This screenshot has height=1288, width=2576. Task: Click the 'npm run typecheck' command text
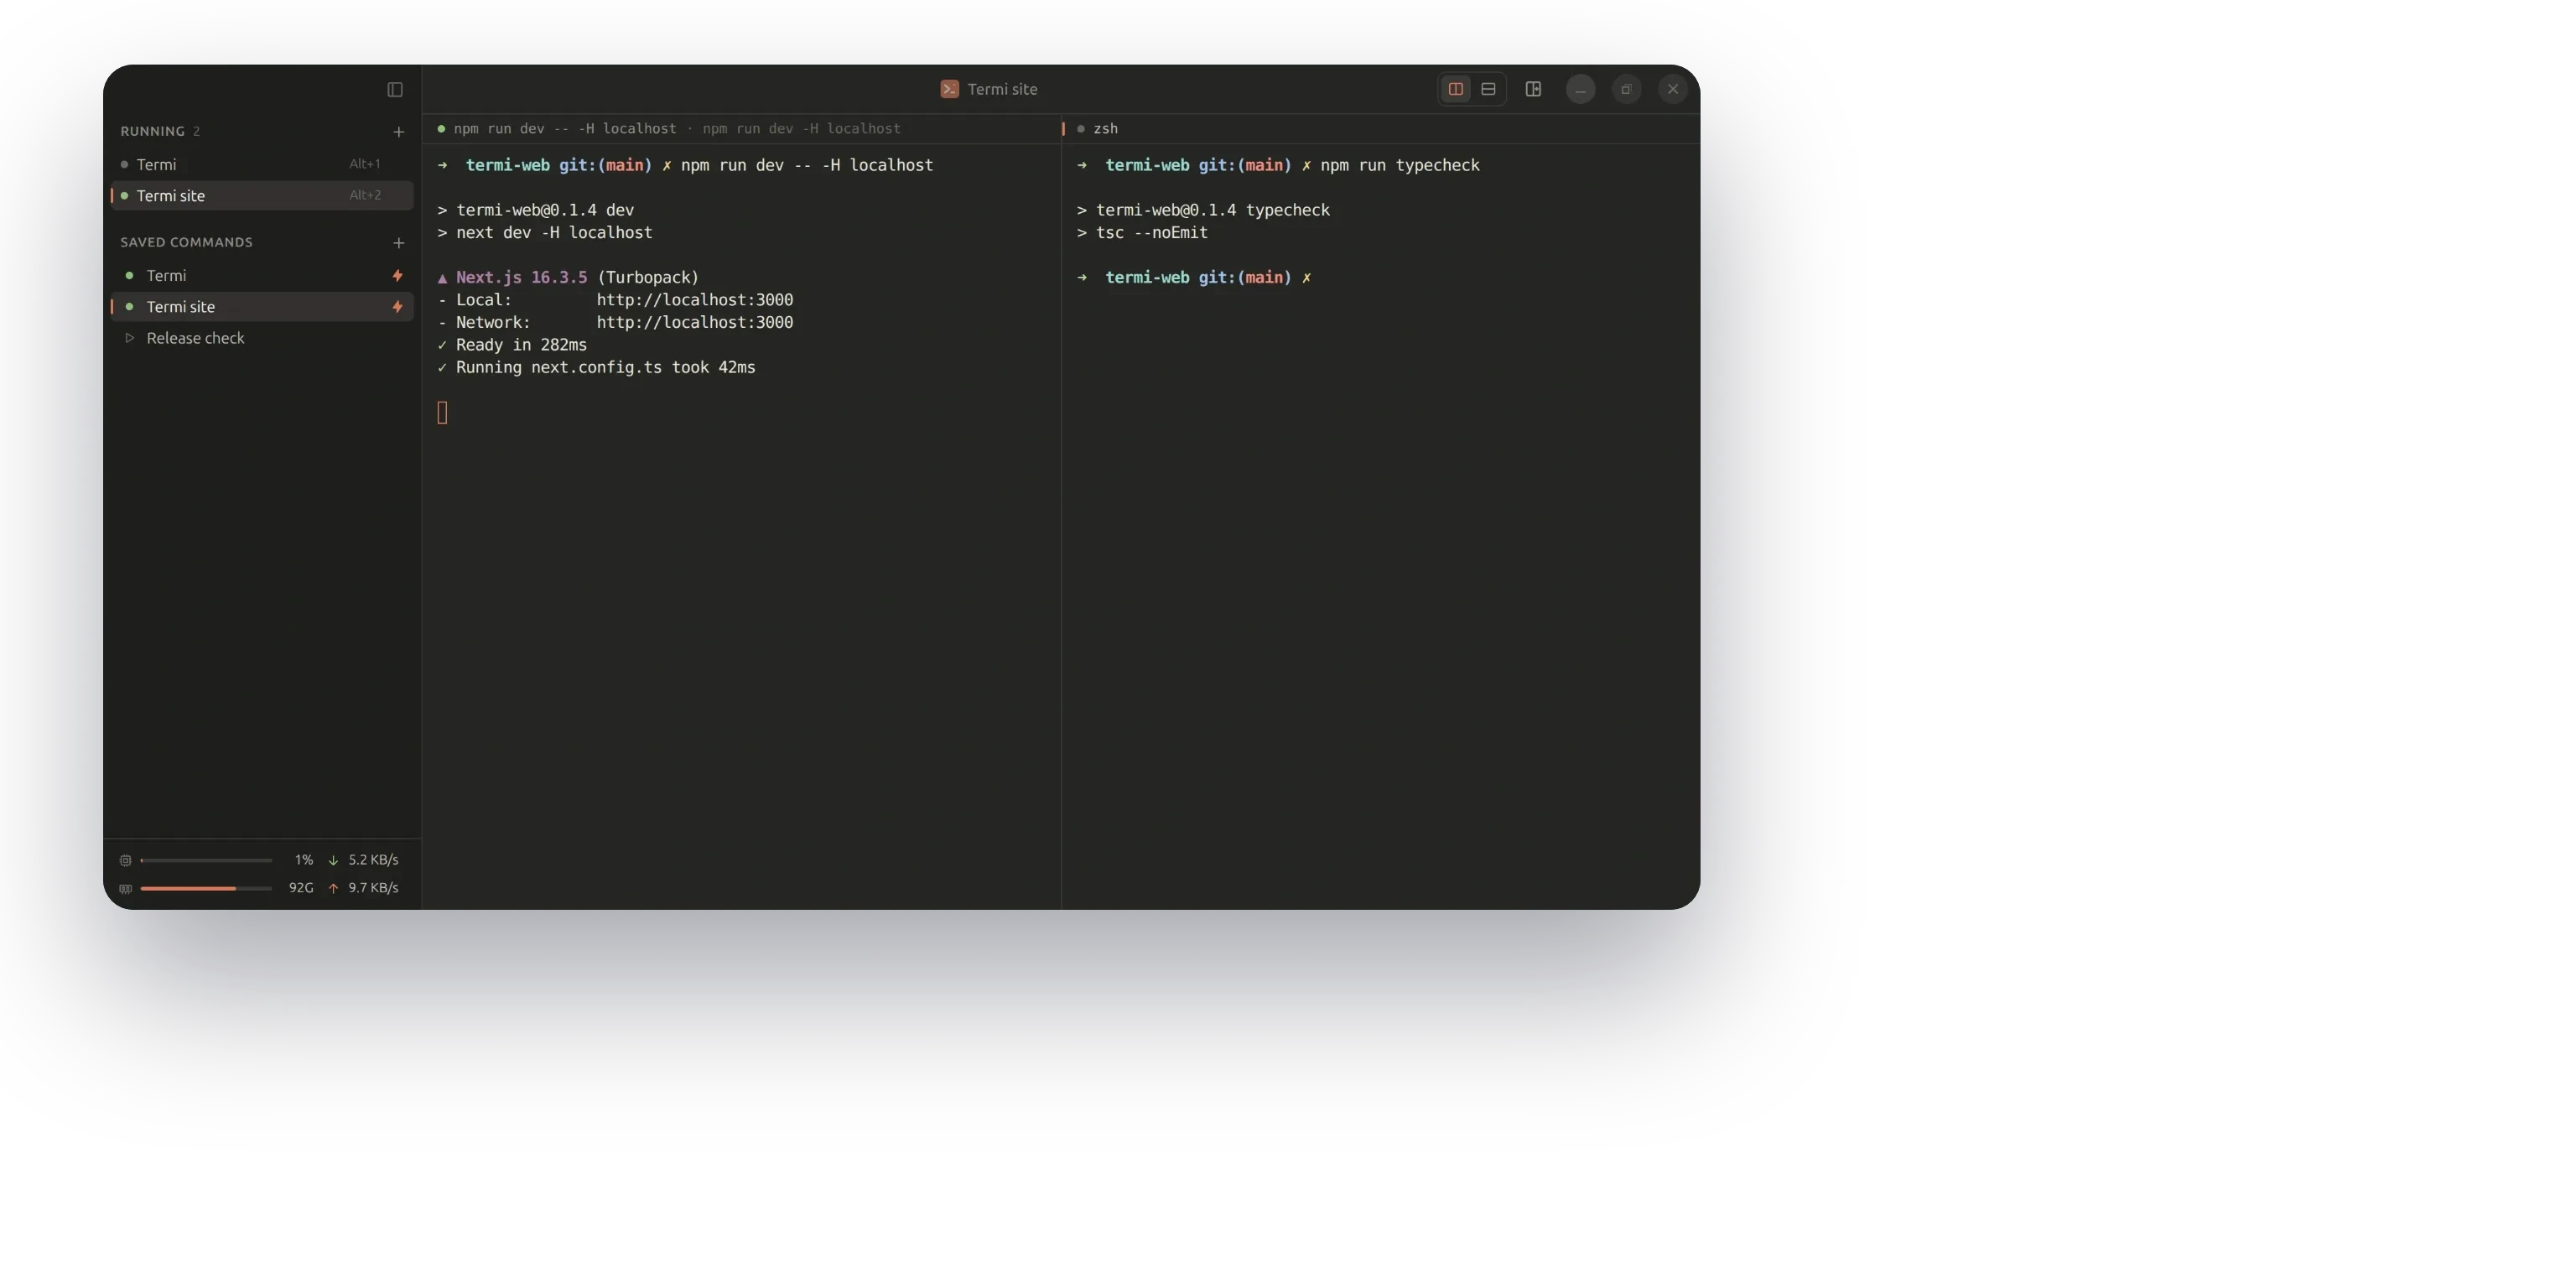pos(1400,166)
